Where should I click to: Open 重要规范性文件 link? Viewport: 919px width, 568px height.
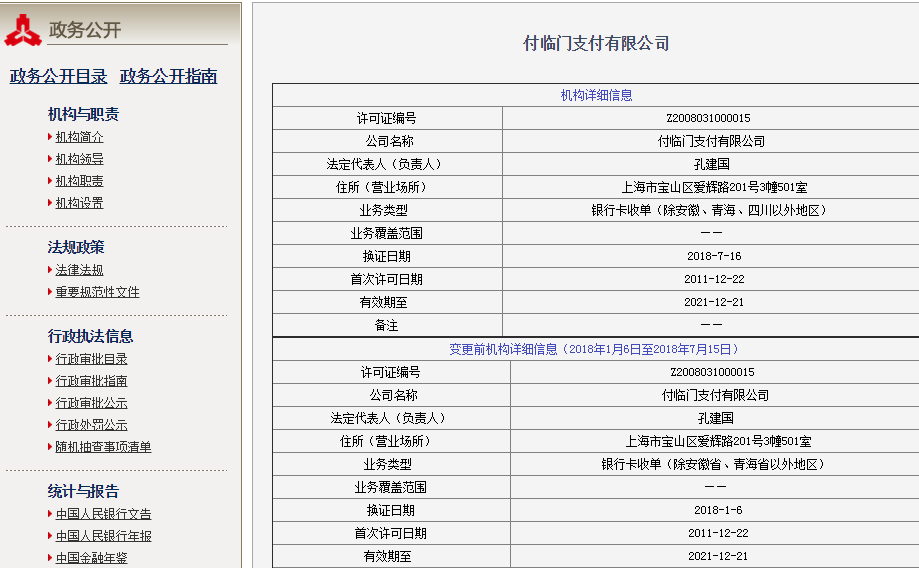(97, 292)
